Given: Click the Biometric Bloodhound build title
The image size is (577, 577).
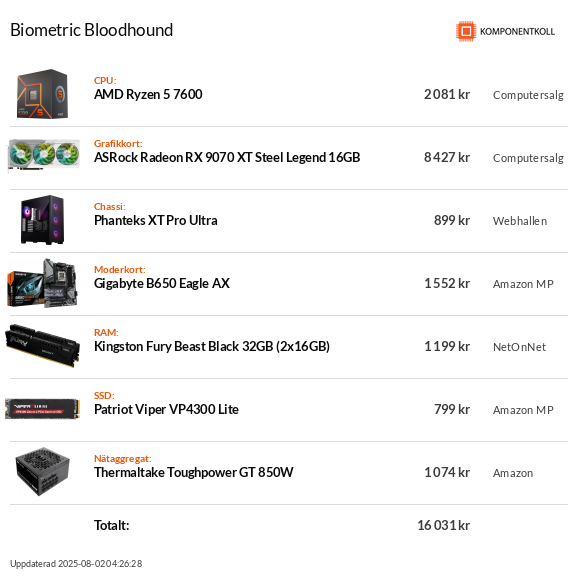Looking at the screenshot, I should tap(92, 30).
